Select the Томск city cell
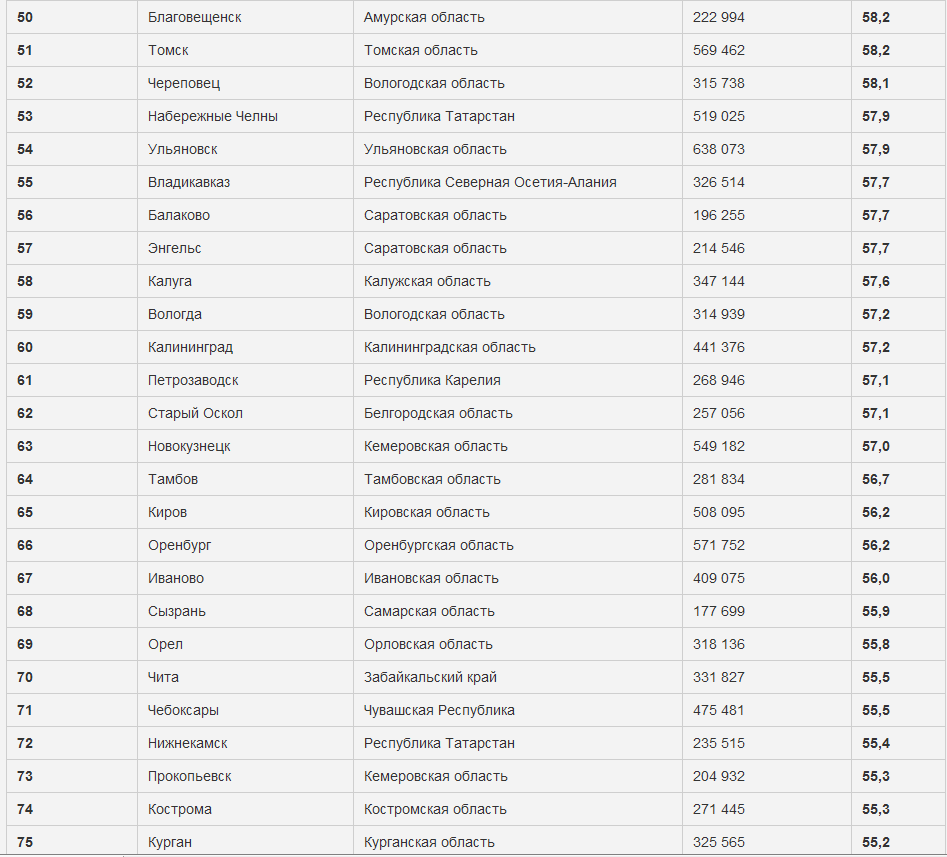 [168, 50]
